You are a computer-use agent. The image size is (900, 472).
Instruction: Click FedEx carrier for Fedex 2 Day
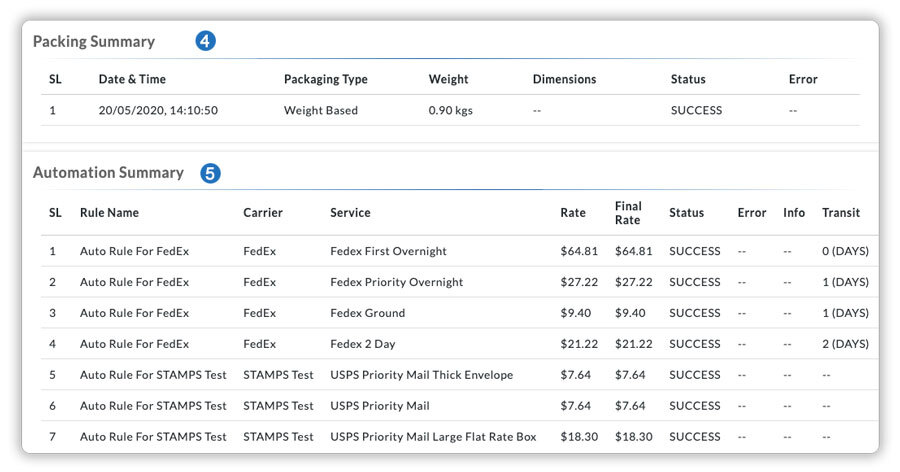(259, 344)
